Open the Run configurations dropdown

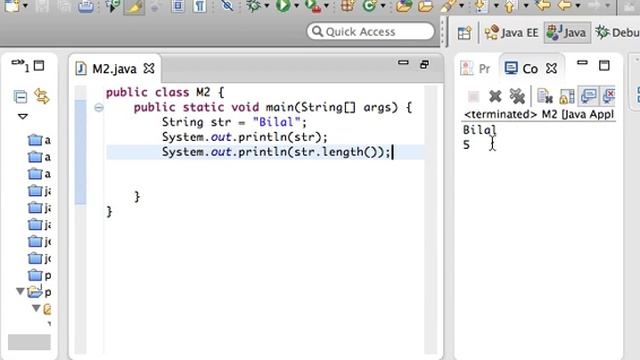(296, 6)
